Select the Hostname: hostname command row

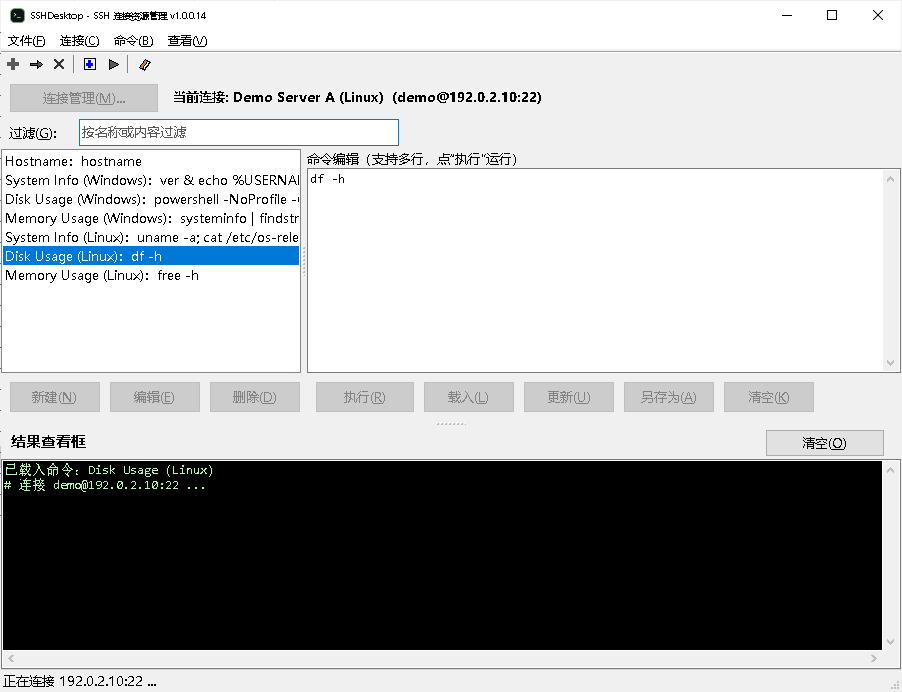tap(151, 162)
